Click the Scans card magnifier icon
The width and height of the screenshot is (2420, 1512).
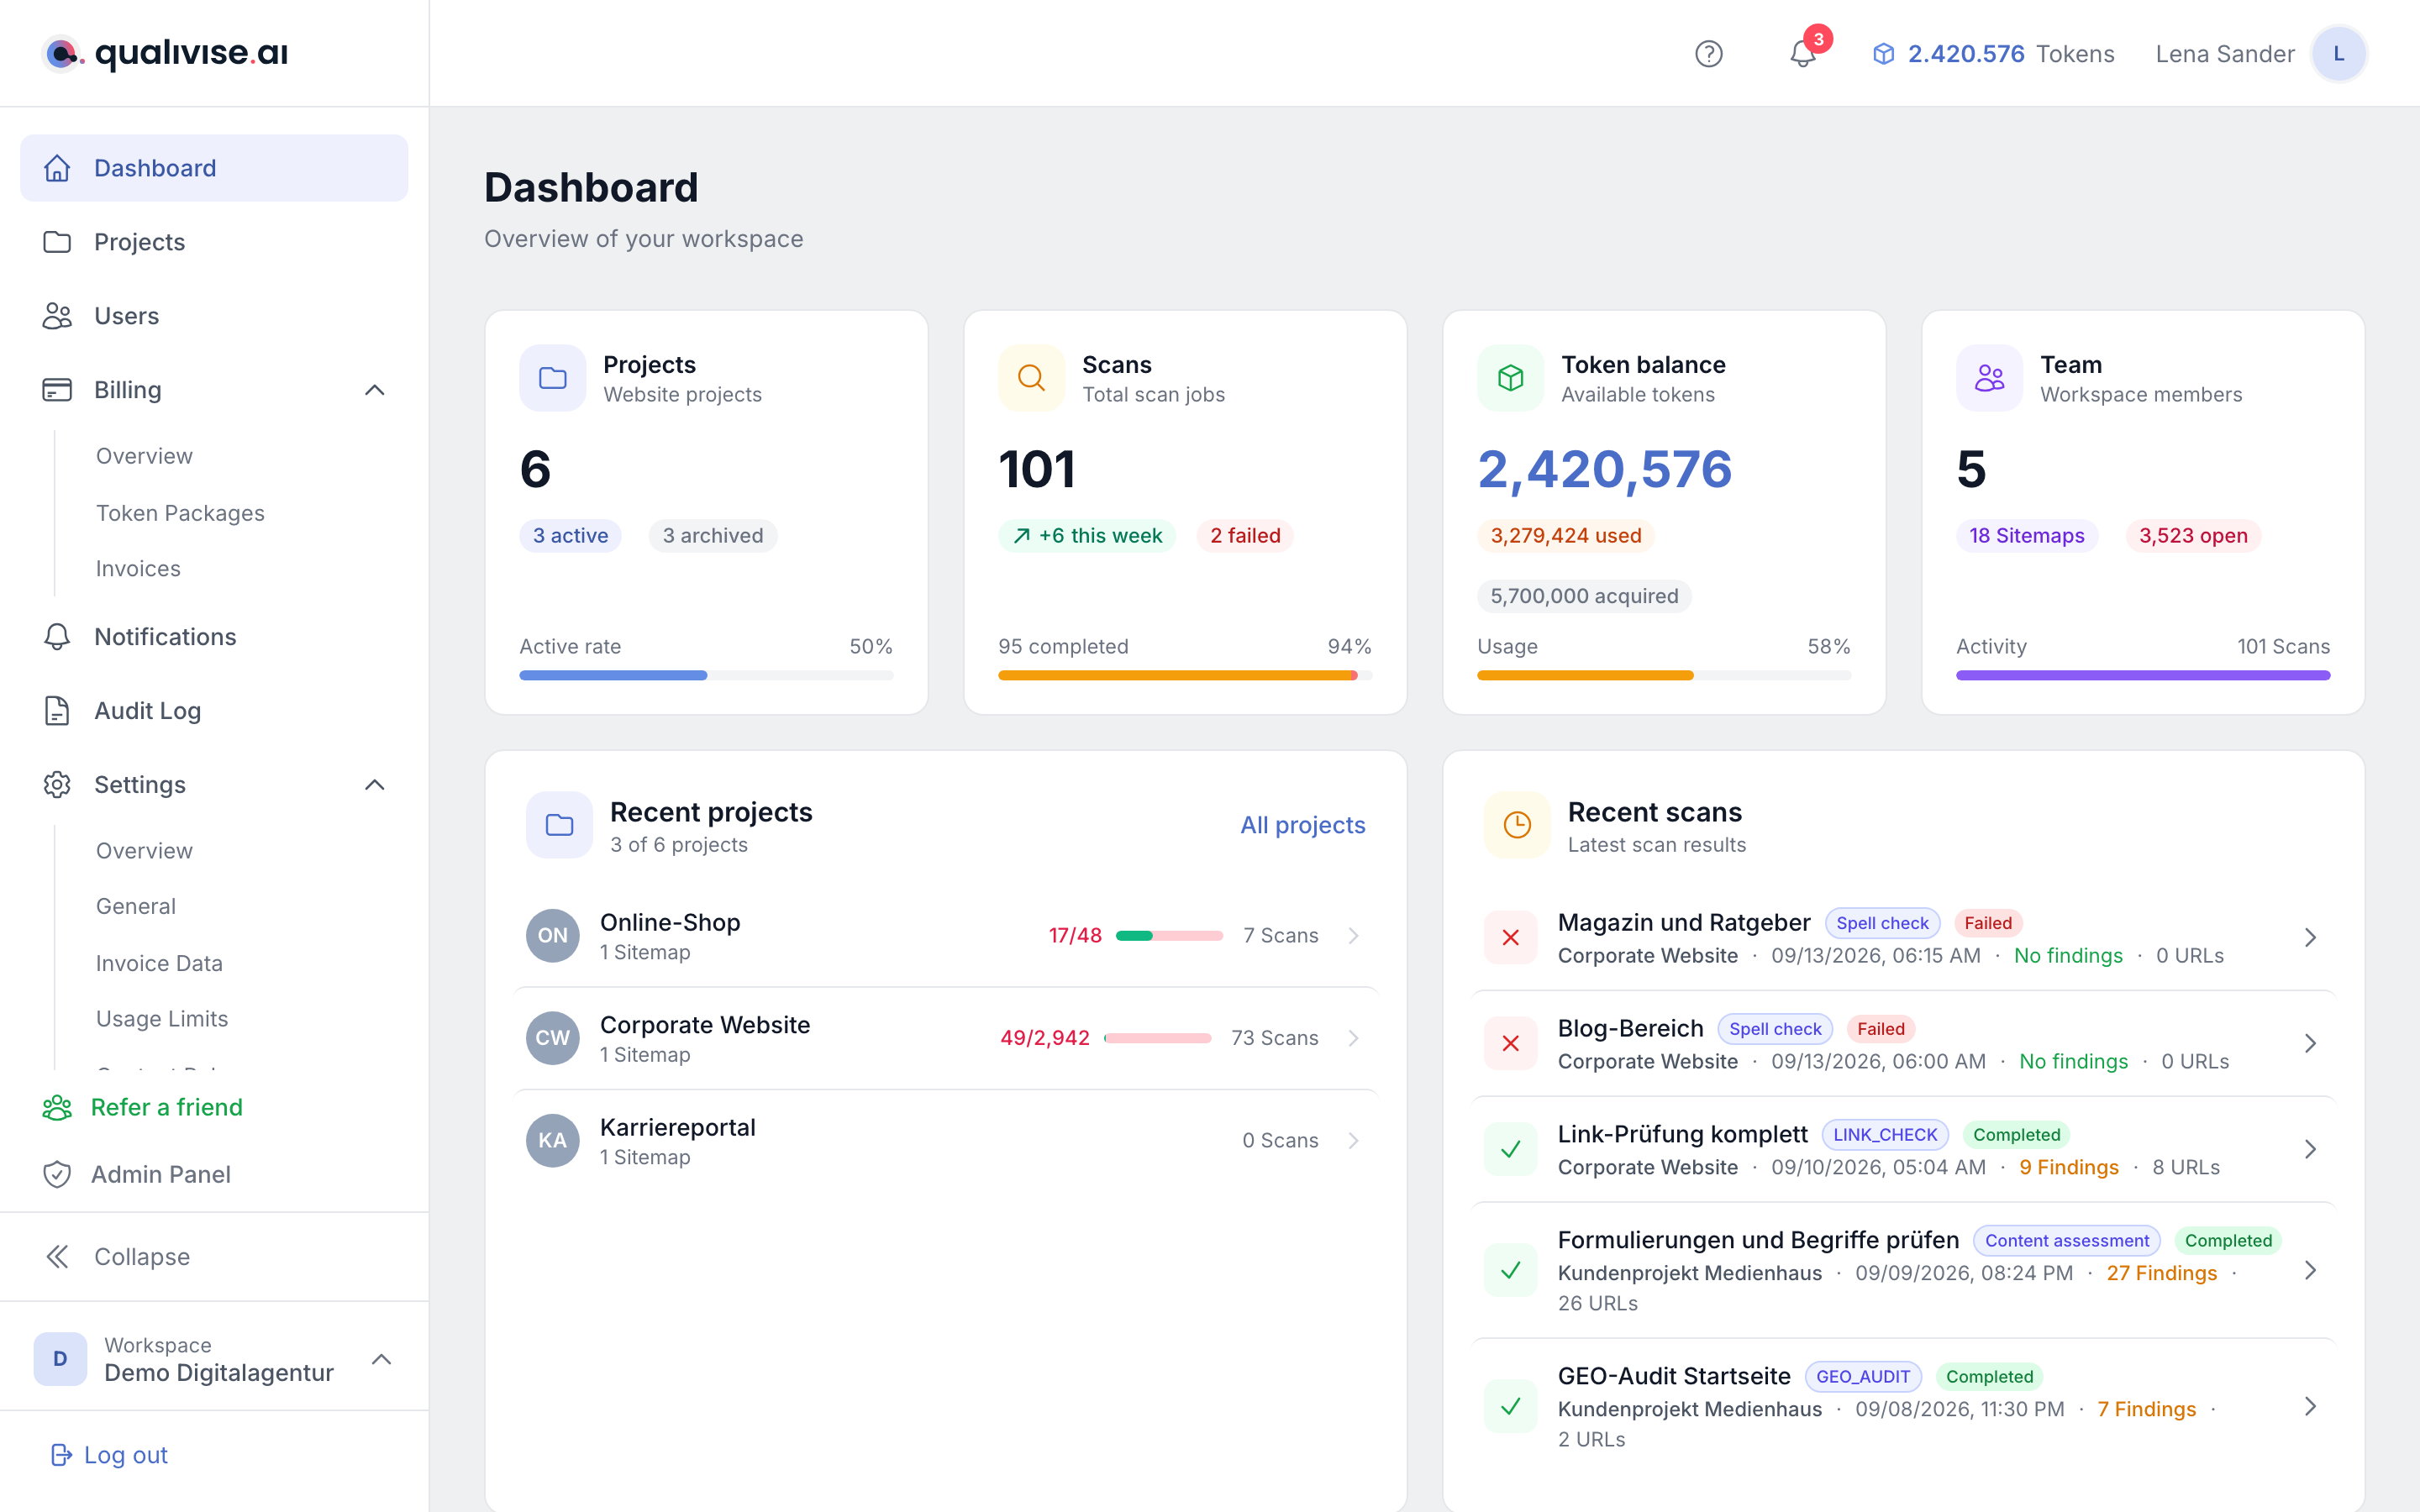point(1031,378)
